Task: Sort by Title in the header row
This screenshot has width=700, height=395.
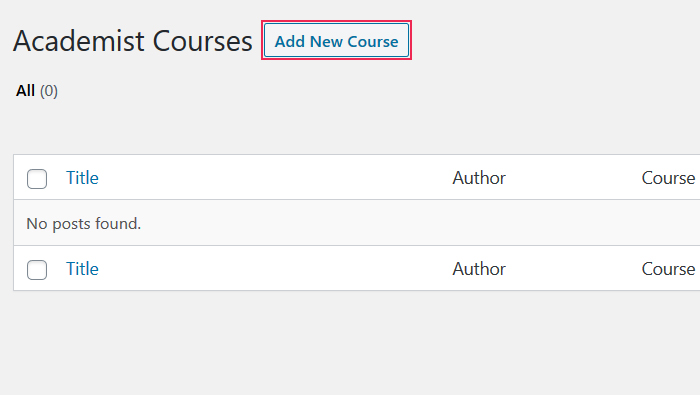Action: (x=82, y=178)
